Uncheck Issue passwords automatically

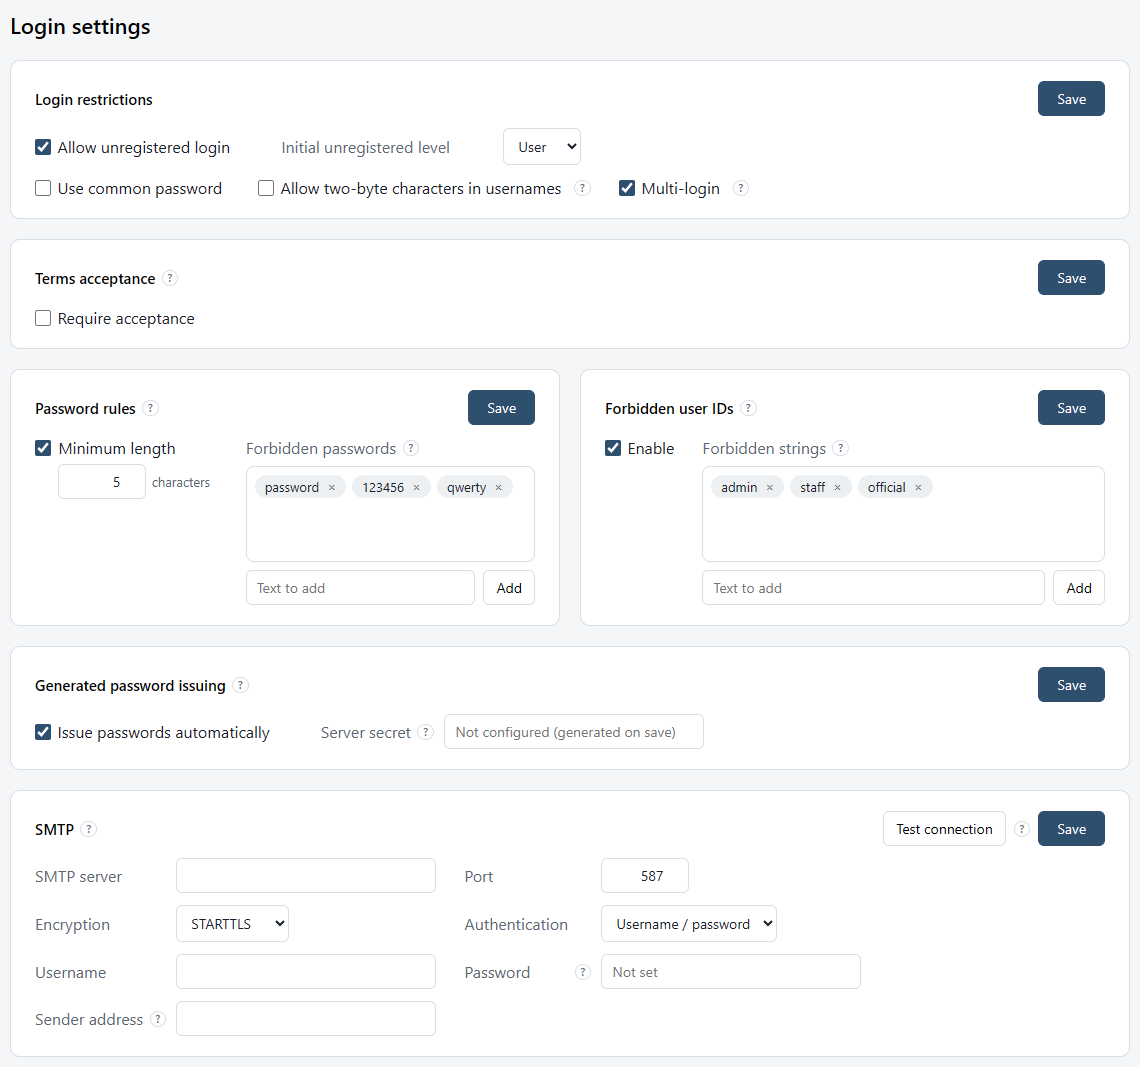tap(43, 732)
